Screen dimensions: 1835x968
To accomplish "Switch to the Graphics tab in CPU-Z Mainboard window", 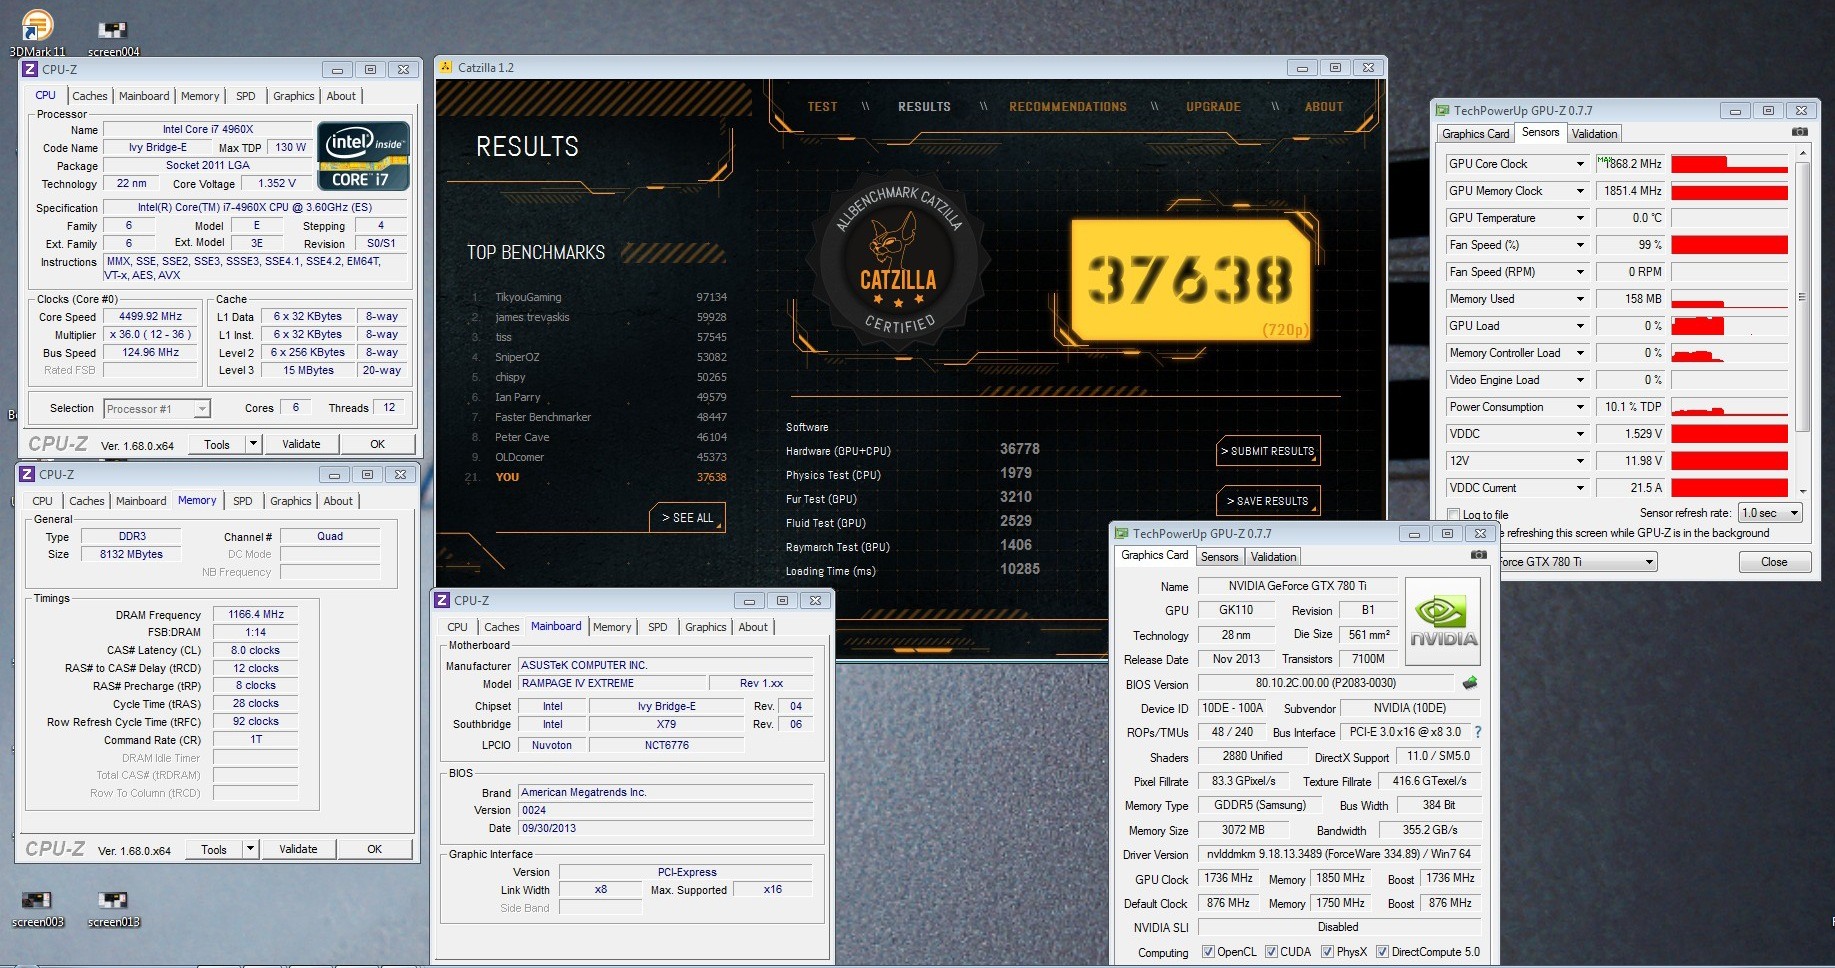I will tap(706, 627).
